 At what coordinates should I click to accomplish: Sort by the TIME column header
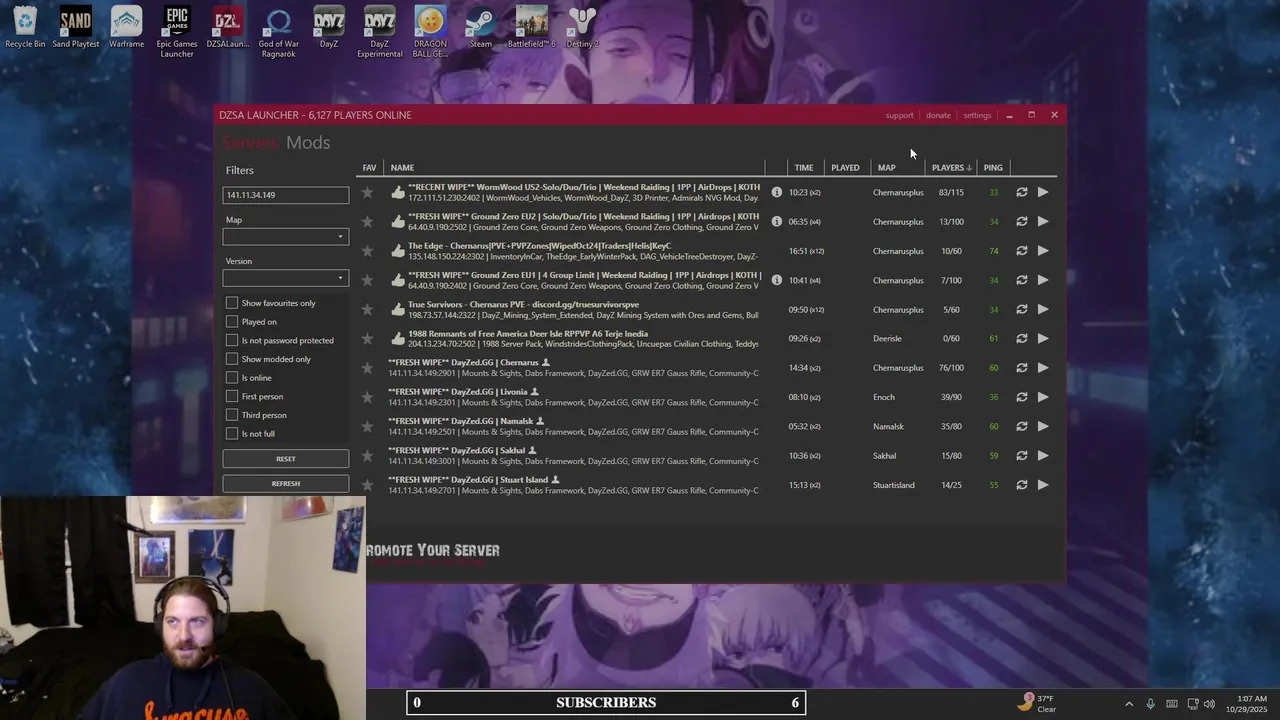(x=804, y=168)
